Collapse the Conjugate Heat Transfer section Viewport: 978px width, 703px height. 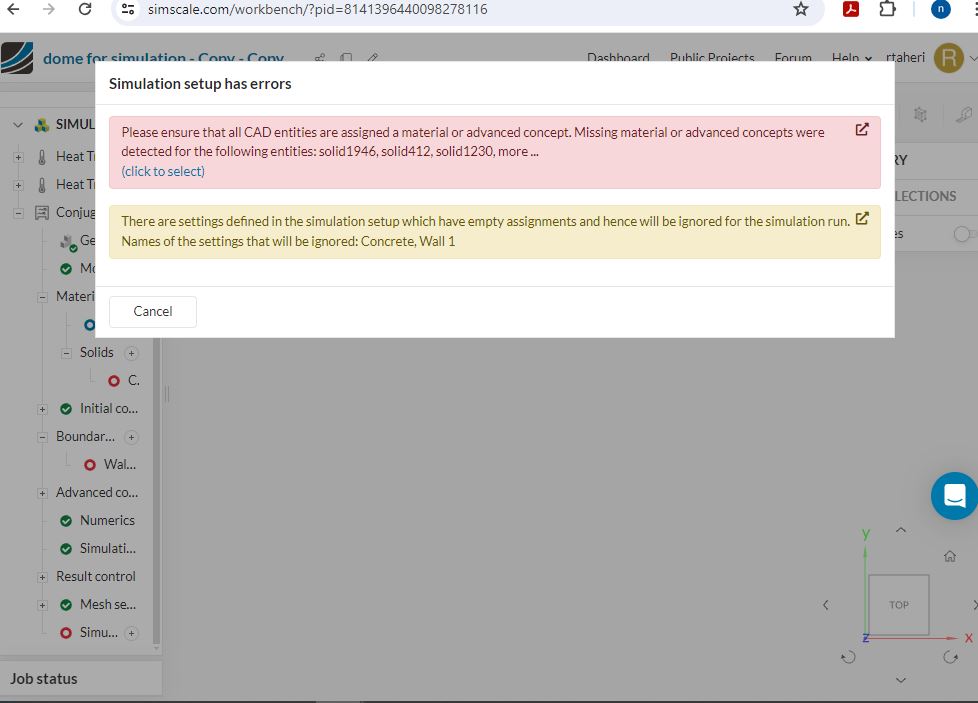click(x=17, y=212)
